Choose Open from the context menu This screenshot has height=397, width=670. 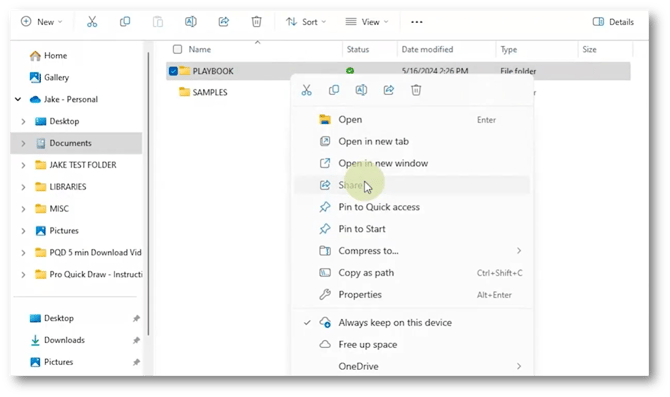(x=412, y=120)
